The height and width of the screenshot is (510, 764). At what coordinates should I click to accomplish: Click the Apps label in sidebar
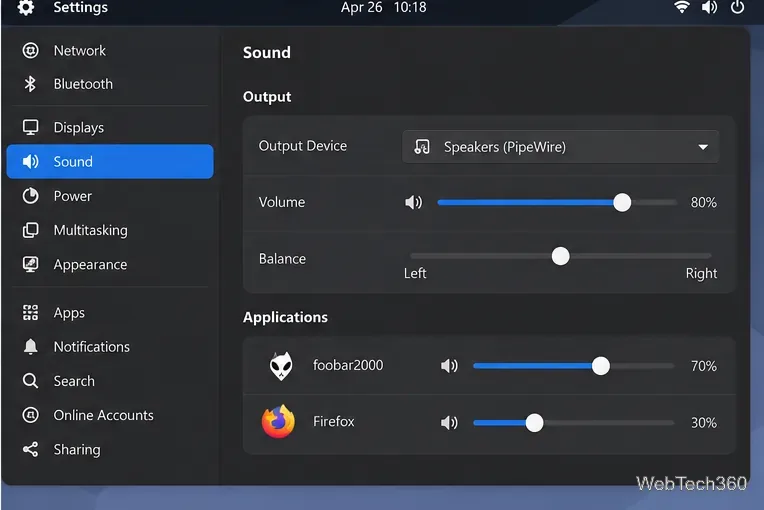click(69, 313)
